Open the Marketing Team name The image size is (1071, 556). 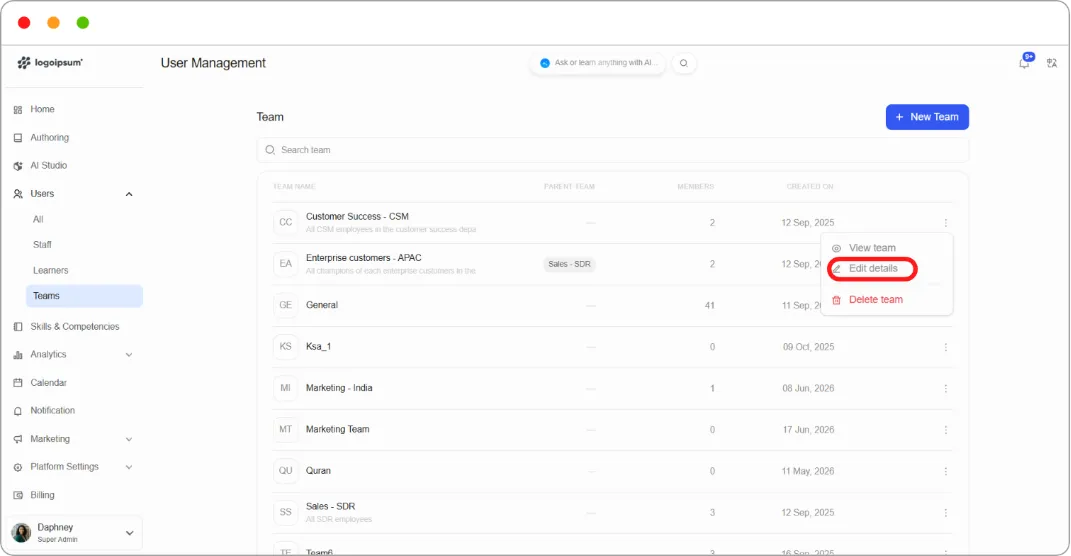pyautogui.click(x=337, y=430)
